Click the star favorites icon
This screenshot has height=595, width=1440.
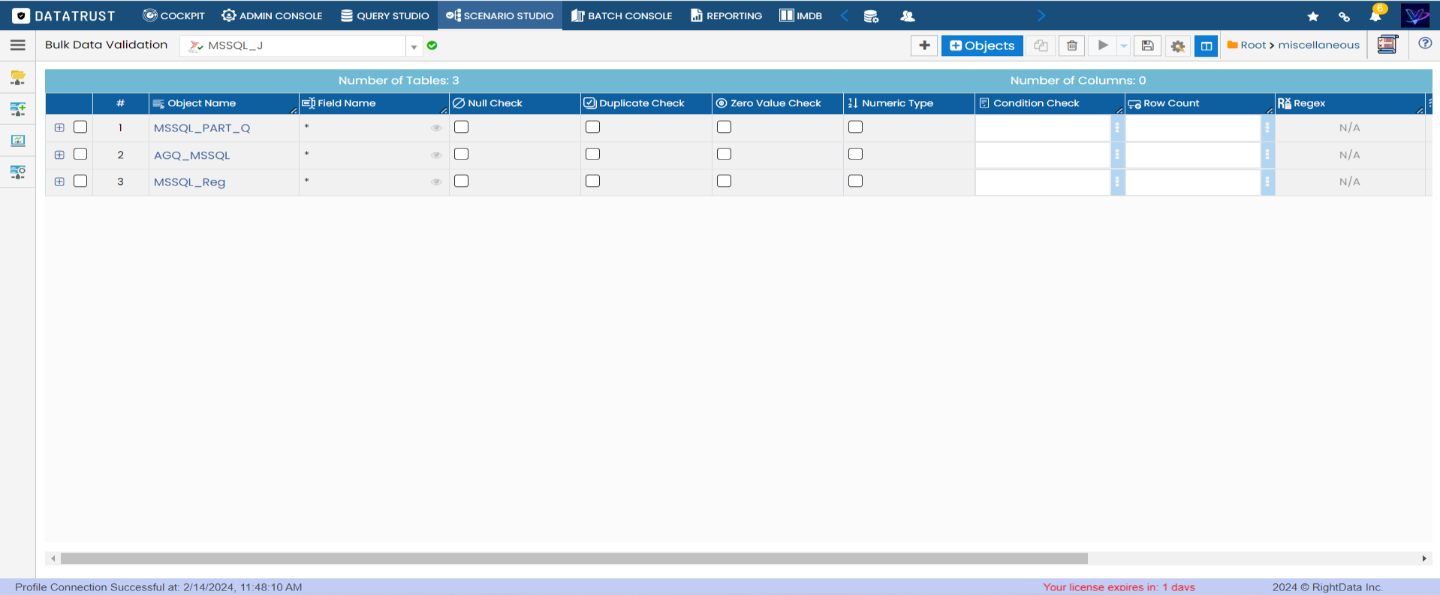tap(1313, 16)
